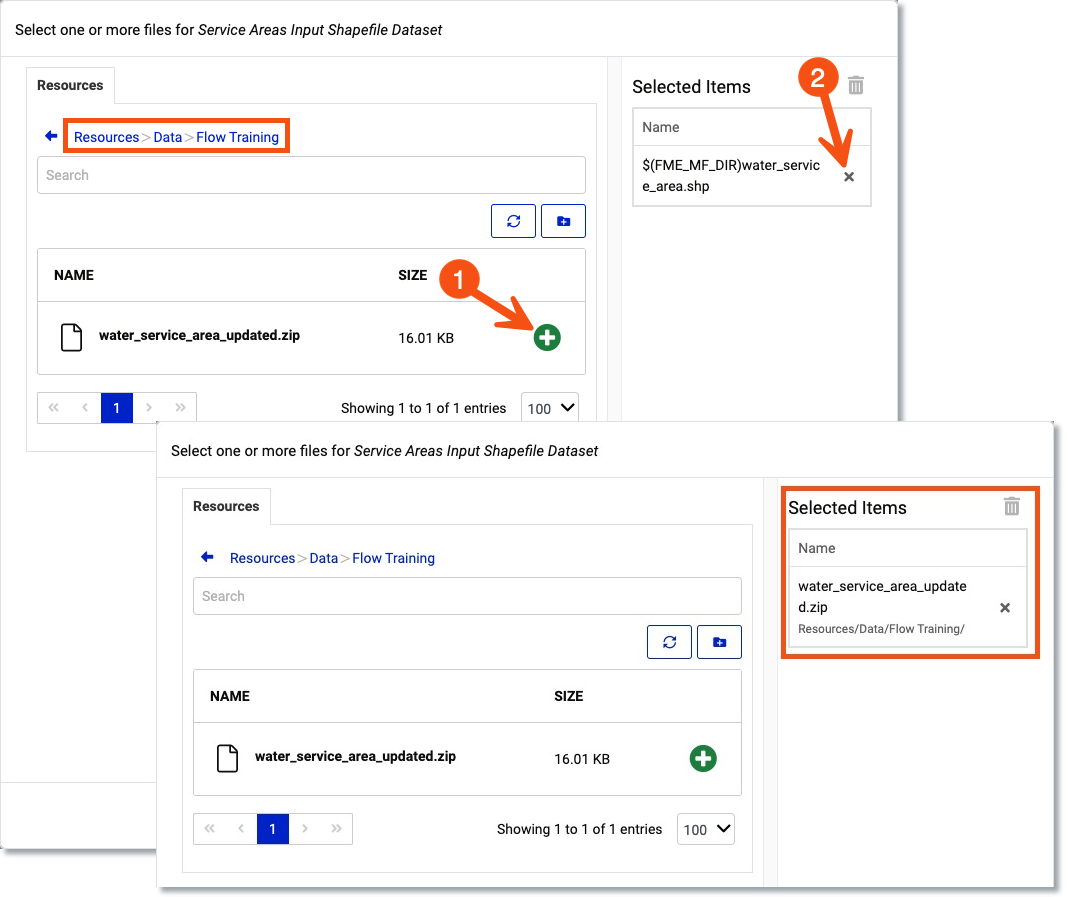Clear all Selected Items using the trash icon
The image size is (1069, 897).
click(x=855, y=85)
